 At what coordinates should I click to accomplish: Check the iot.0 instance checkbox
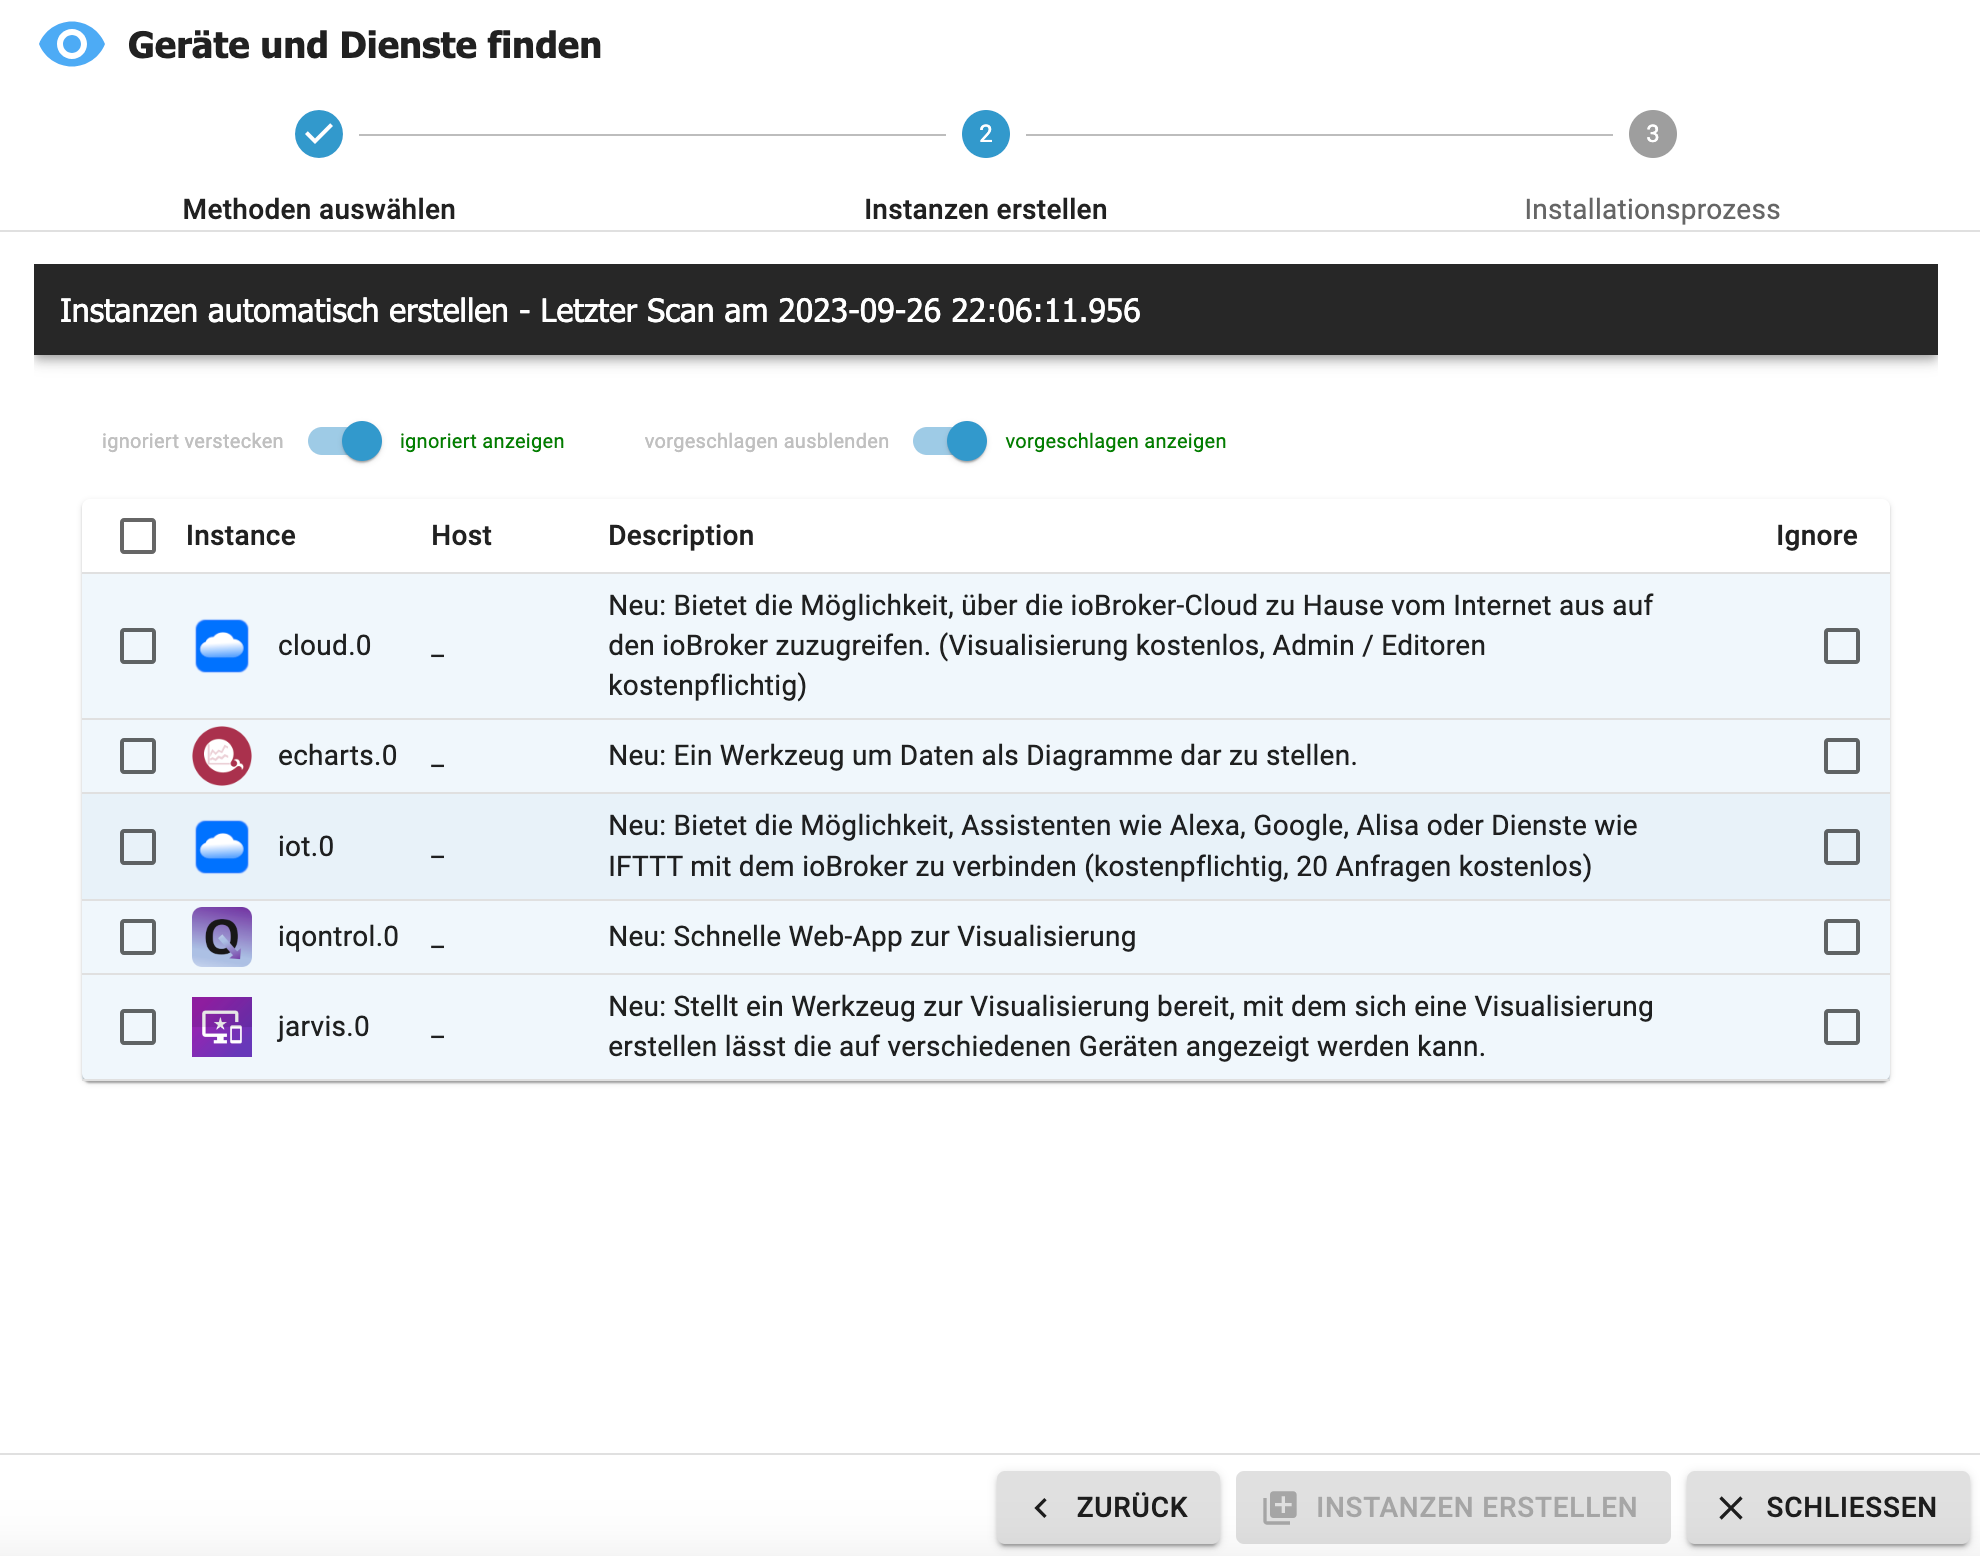pyautogui.click(x=138, y=847)
